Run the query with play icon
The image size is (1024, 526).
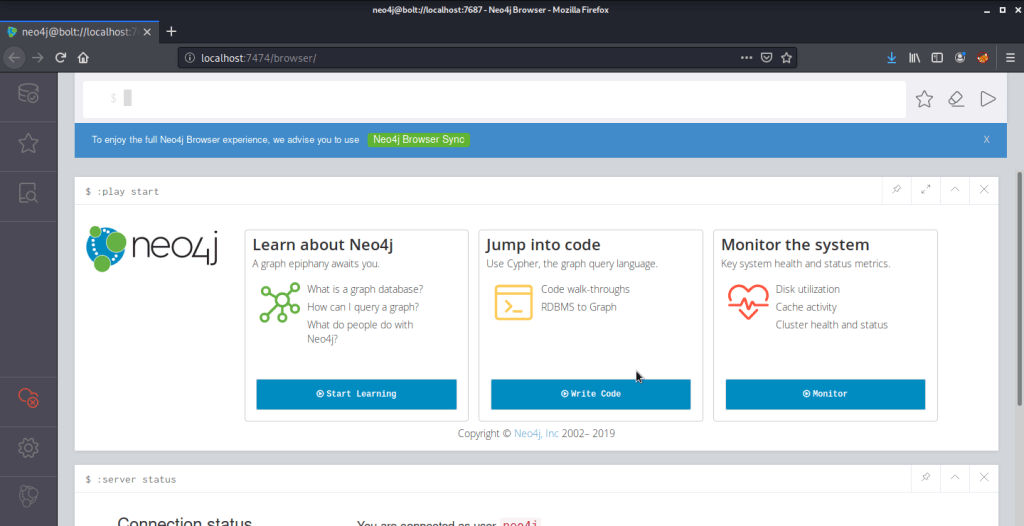(988, 99)
